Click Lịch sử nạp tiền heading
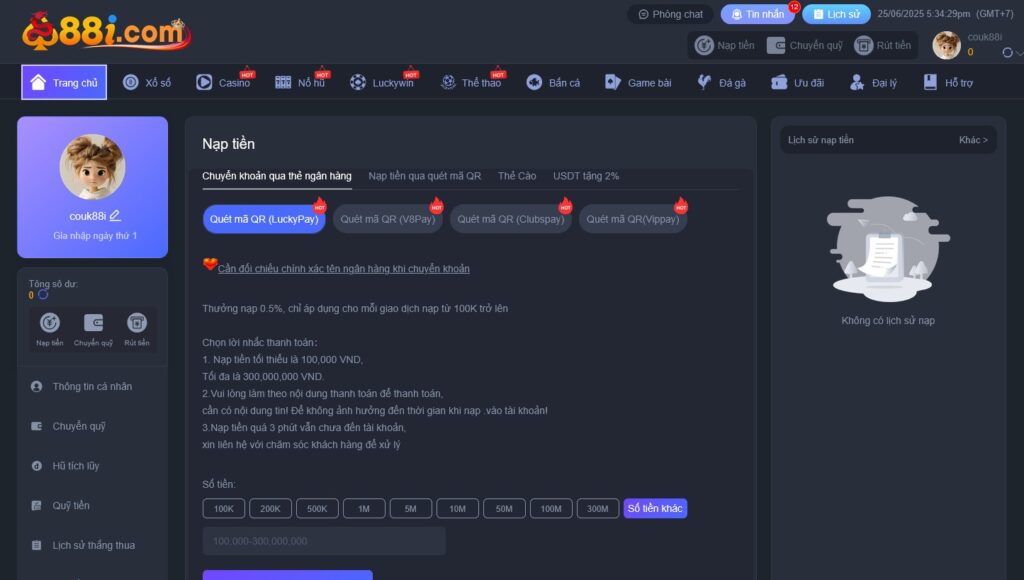The width and height of the screenshot is (1024, 580). click(821, 140)
